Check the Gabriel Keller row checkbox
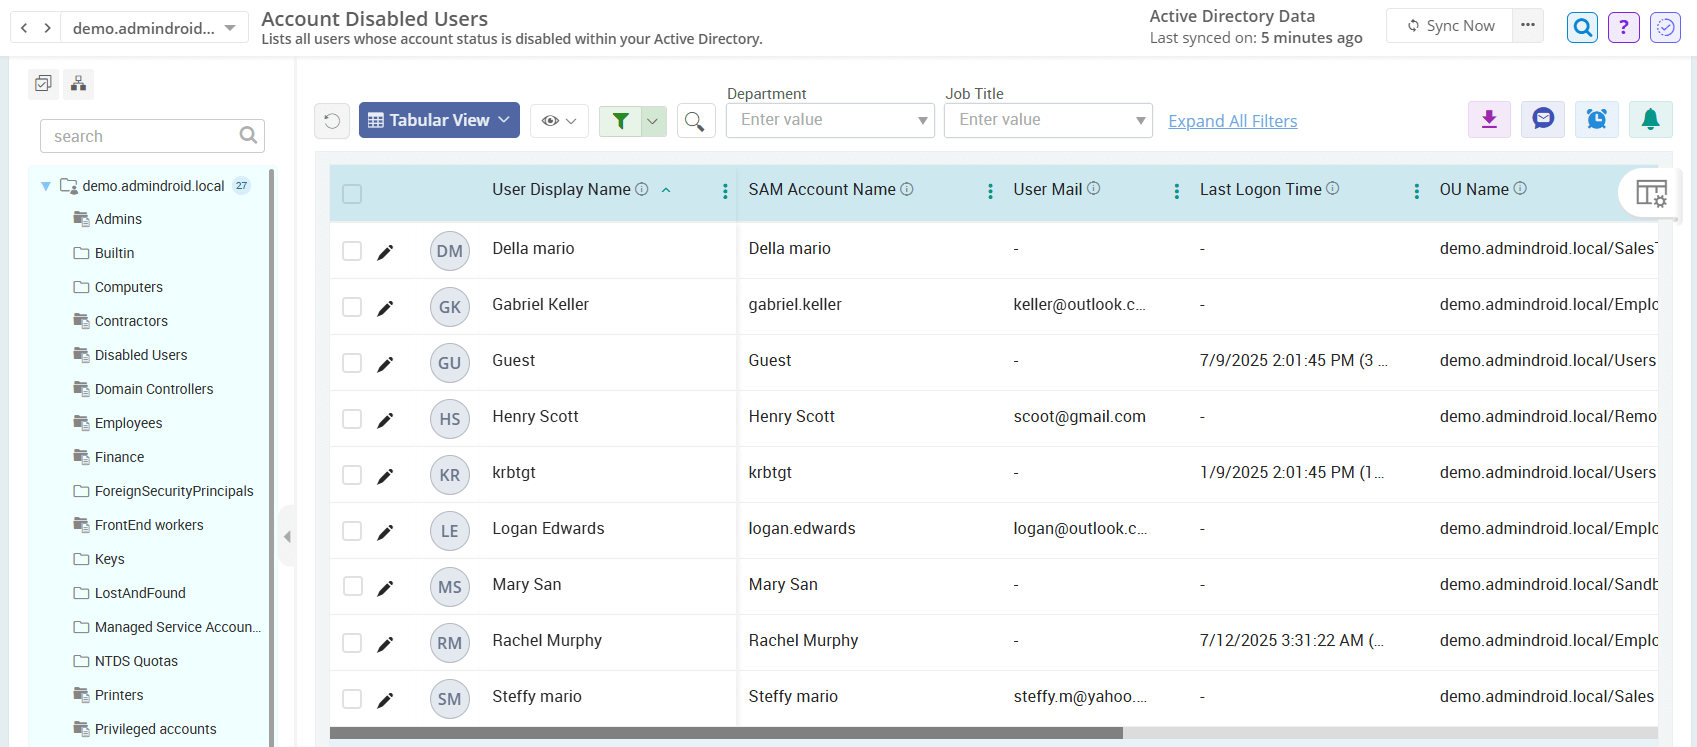Viewport: 1697px width, 747px height. click(352, 307)
